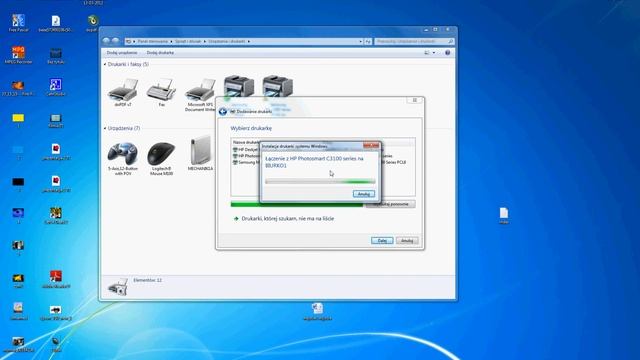Open the help icon in Explorer toolbar
The image size is (640, 360).
point(448,53)
